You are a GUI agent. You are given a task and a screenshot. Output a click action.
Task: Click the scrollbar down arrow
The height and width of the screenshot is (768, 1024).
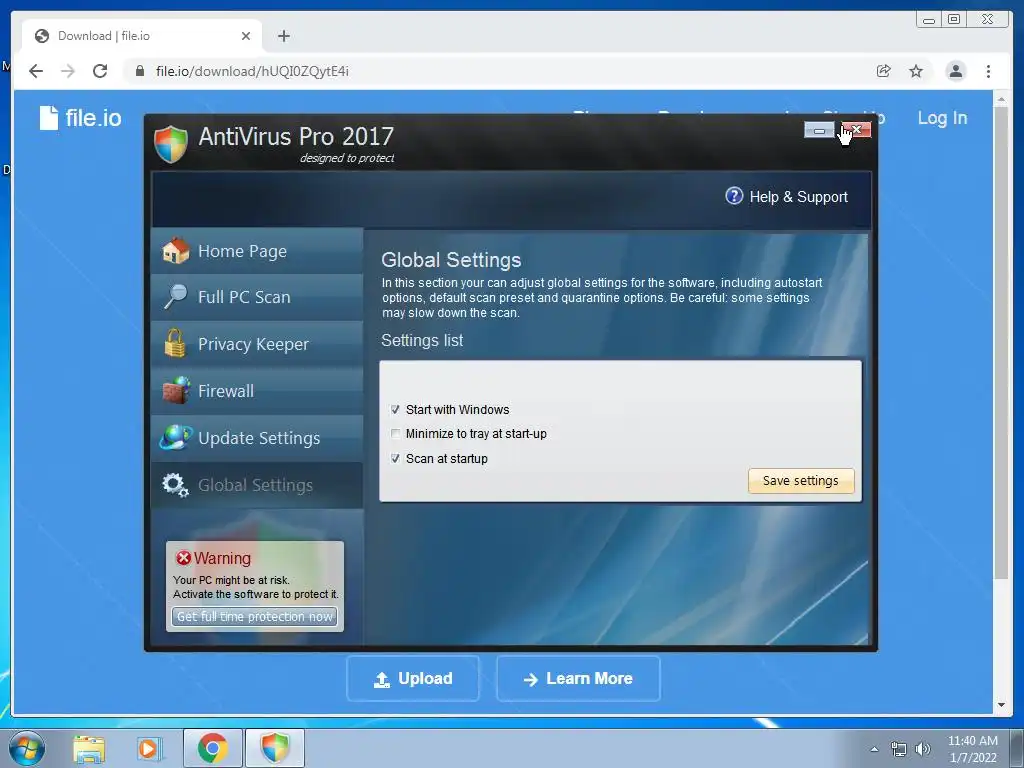pyautogui.click(x=1000, y=705)
